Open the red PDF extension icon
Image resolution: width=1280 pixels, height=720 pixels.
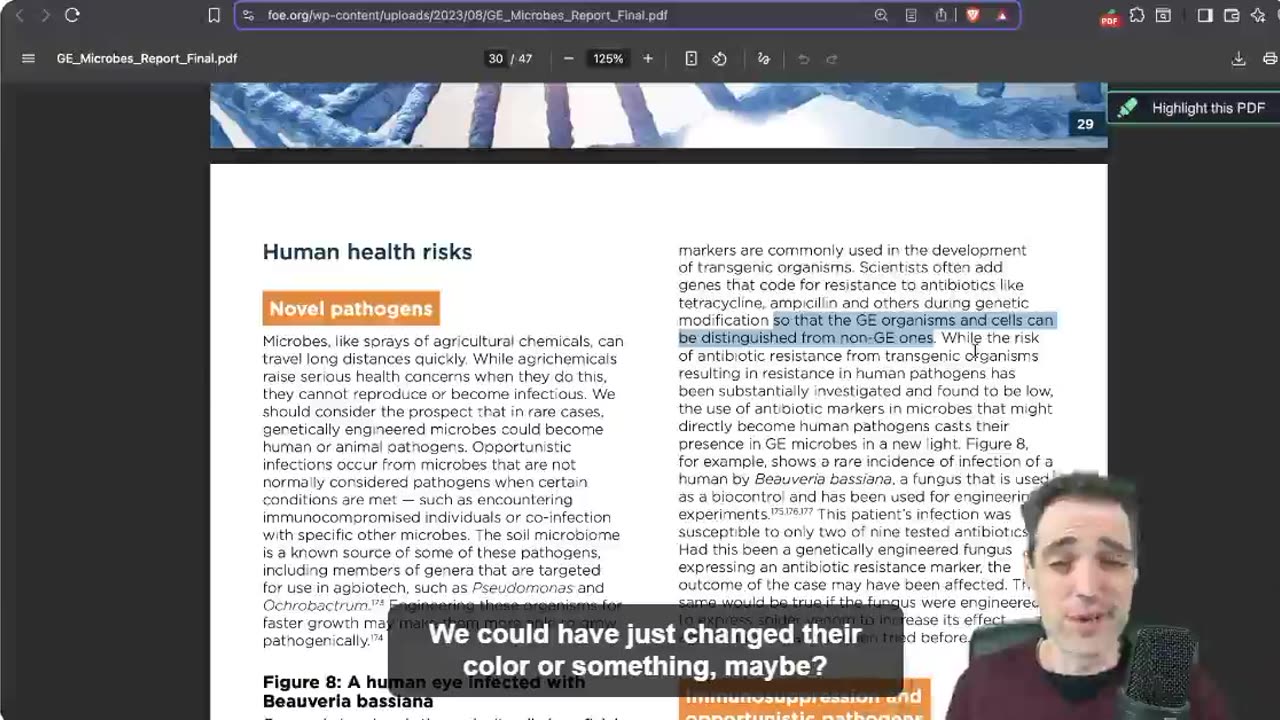[1109, 16]
